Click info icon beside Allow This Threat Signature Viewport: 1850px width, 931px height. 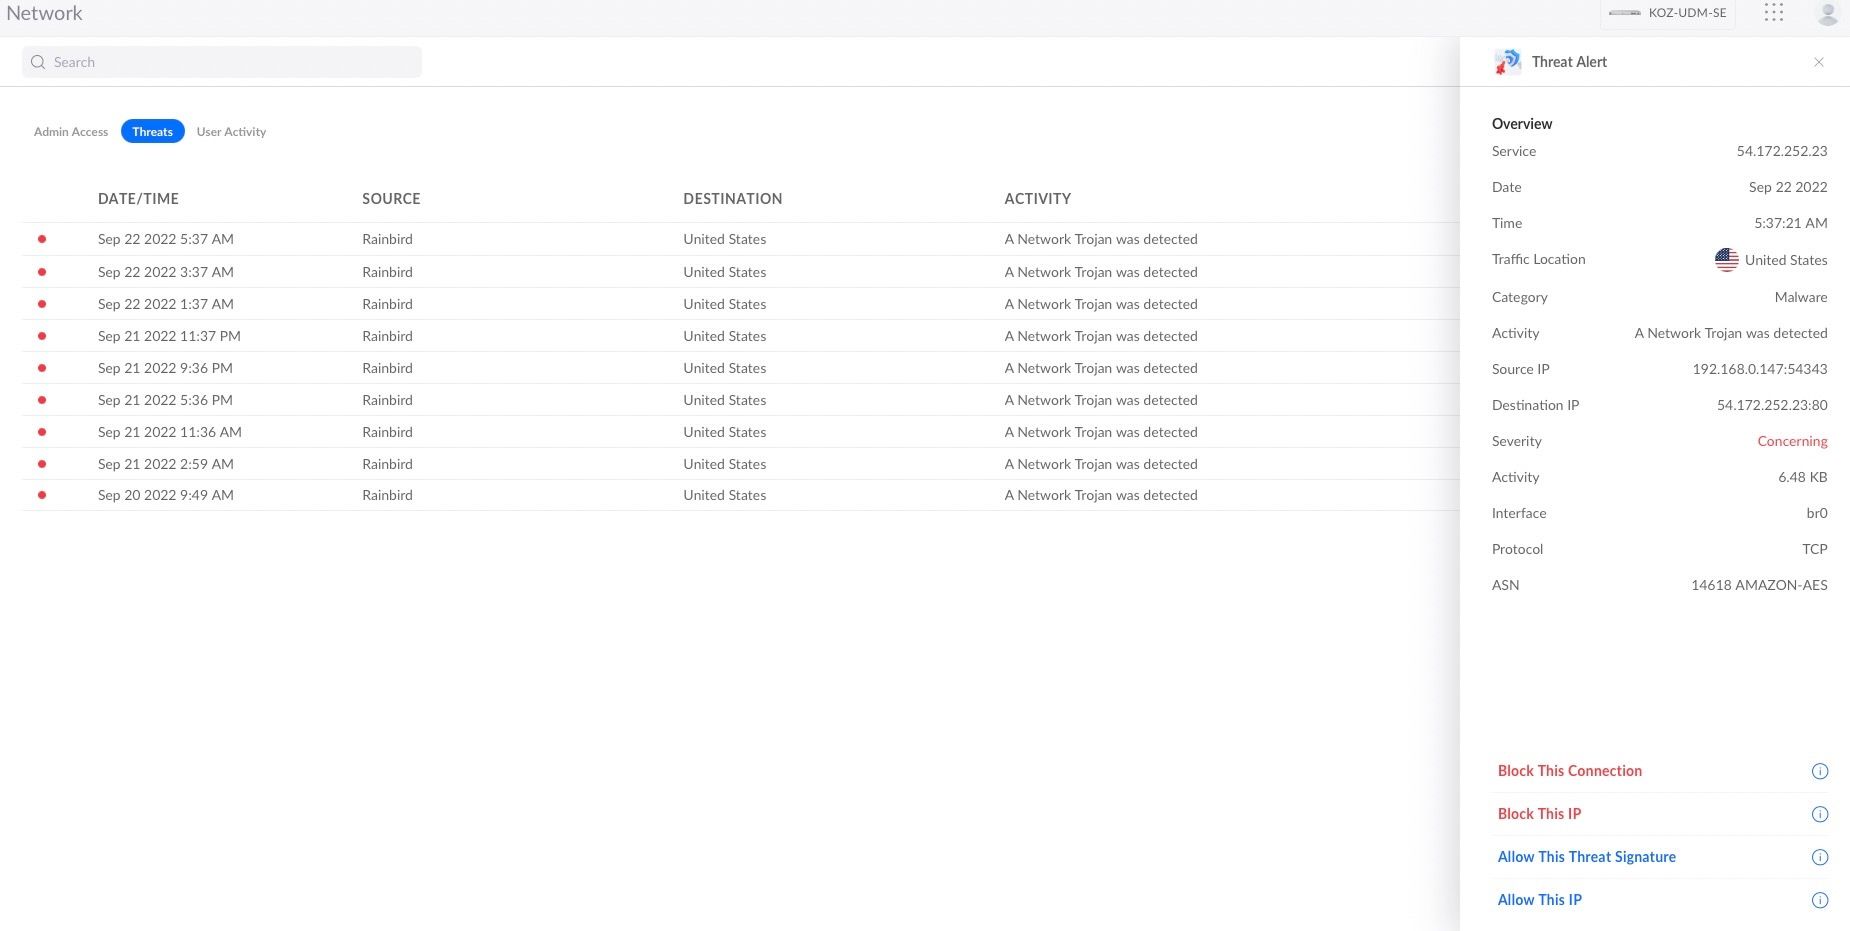(1820, 857)
